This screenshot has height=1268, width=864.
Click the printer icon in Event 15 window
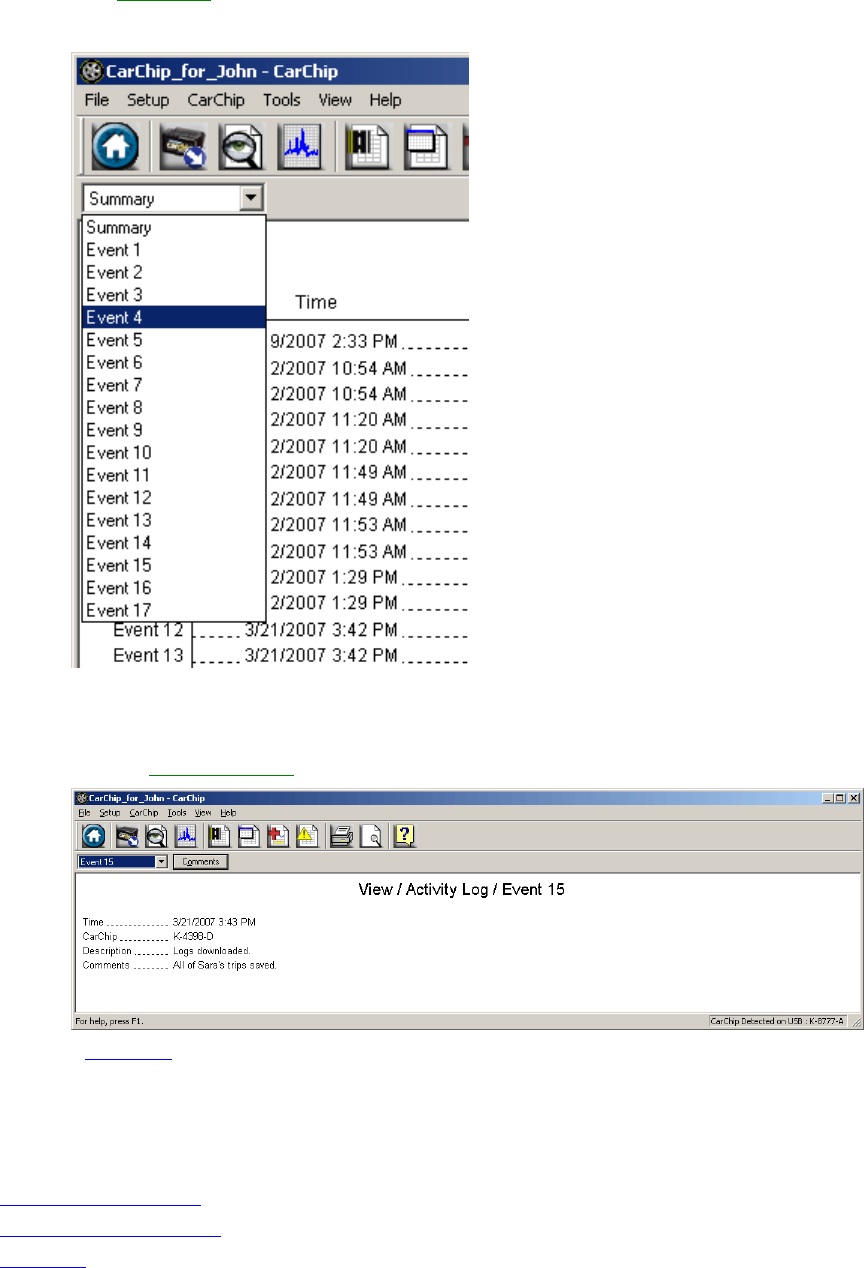click(x=342, y=836)
